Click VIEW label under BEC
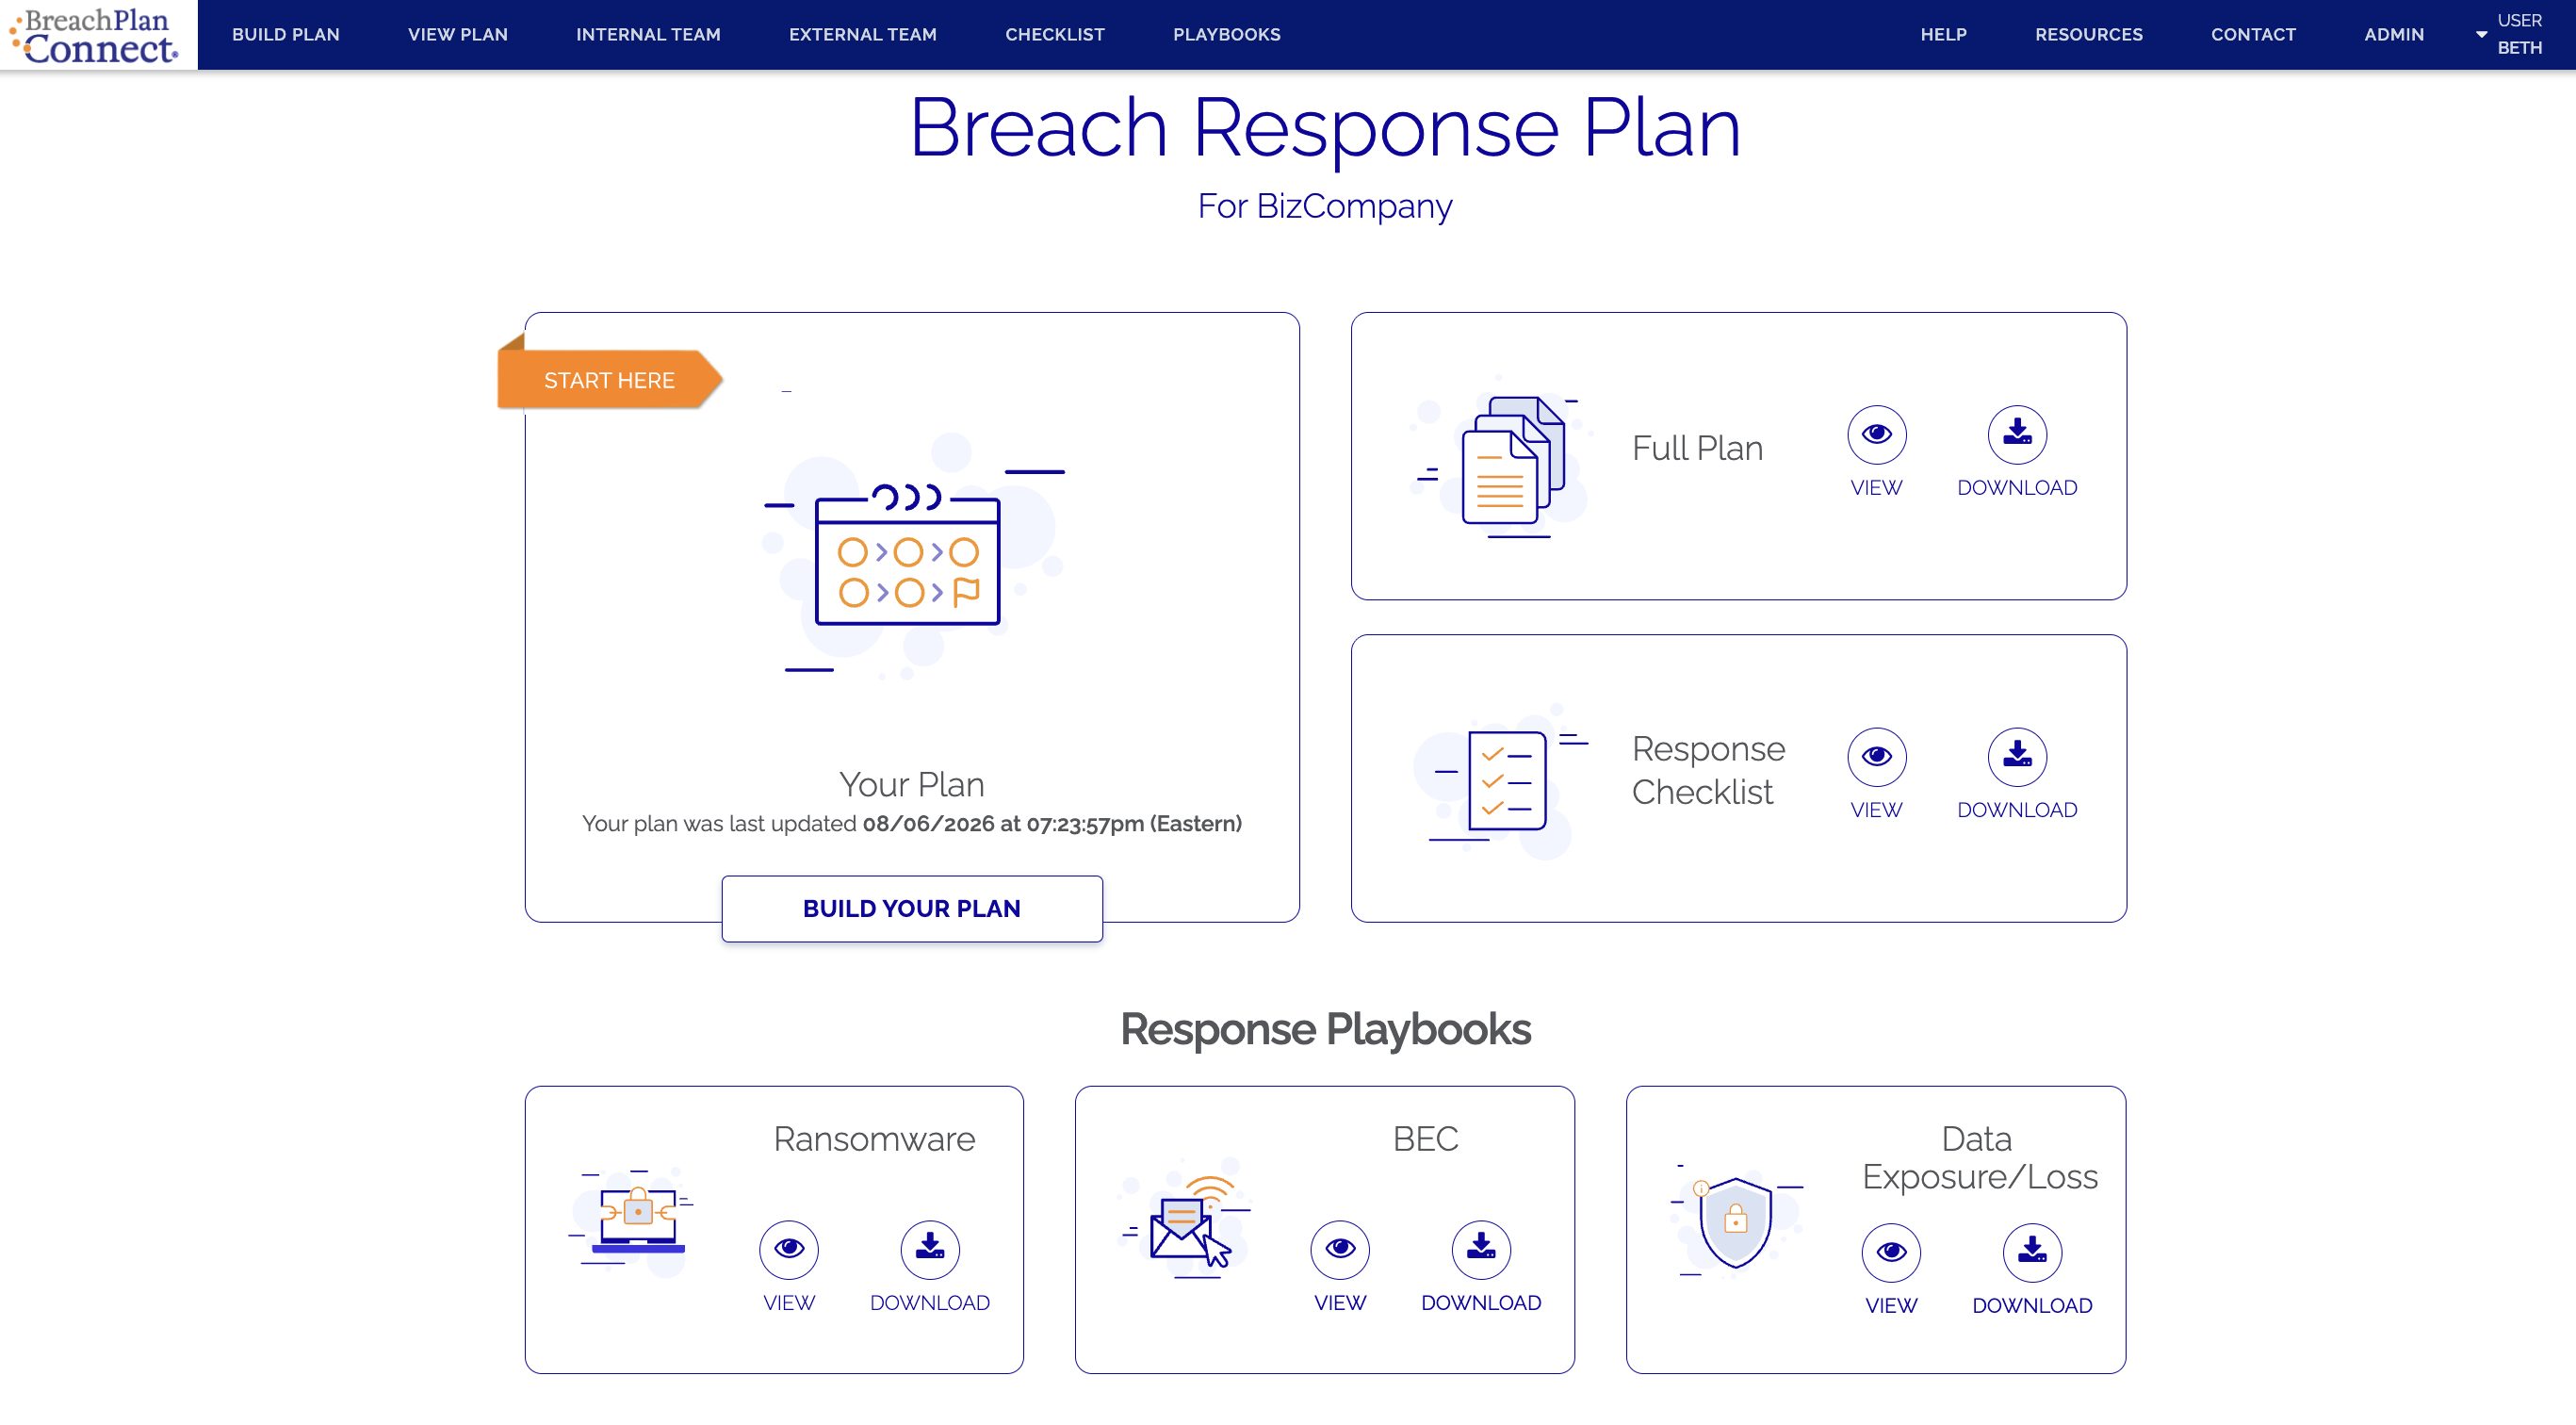Viewport: 2576px width, 1425px height. point(1340,1303)
